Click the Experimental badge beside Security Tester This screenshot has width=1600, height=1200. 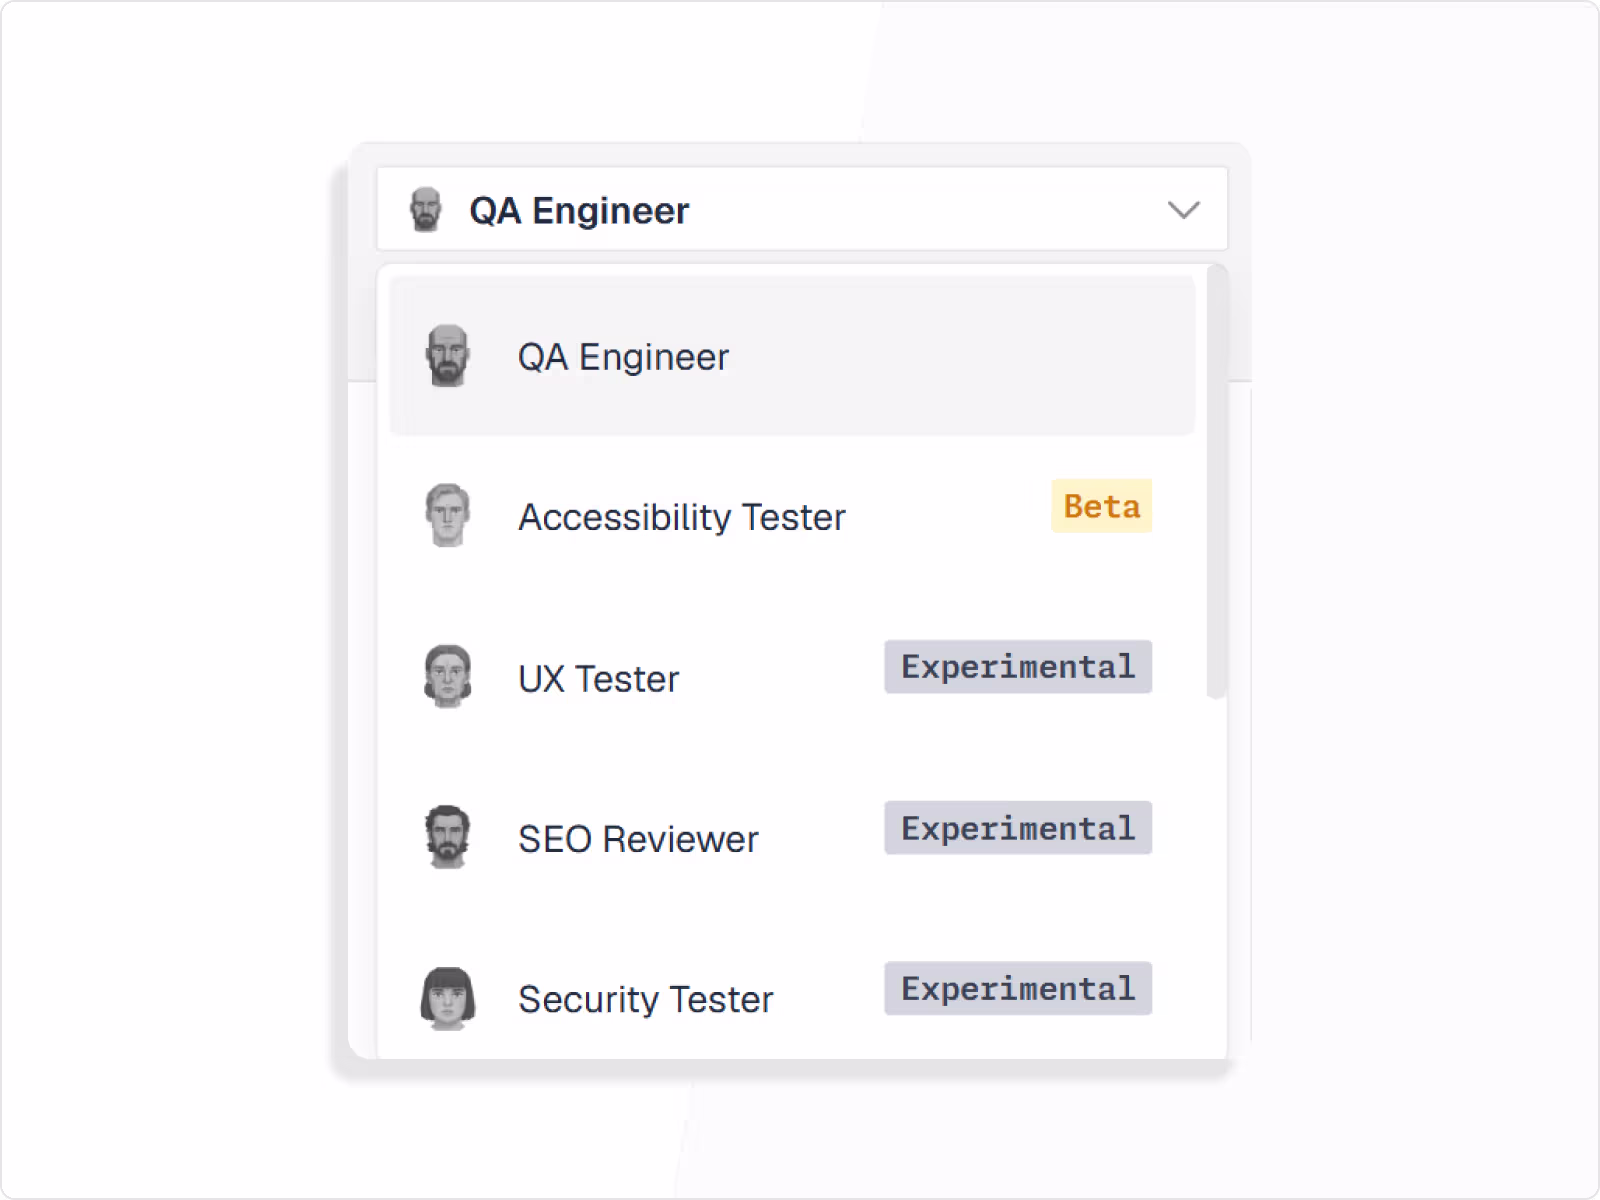point(1018,988)
